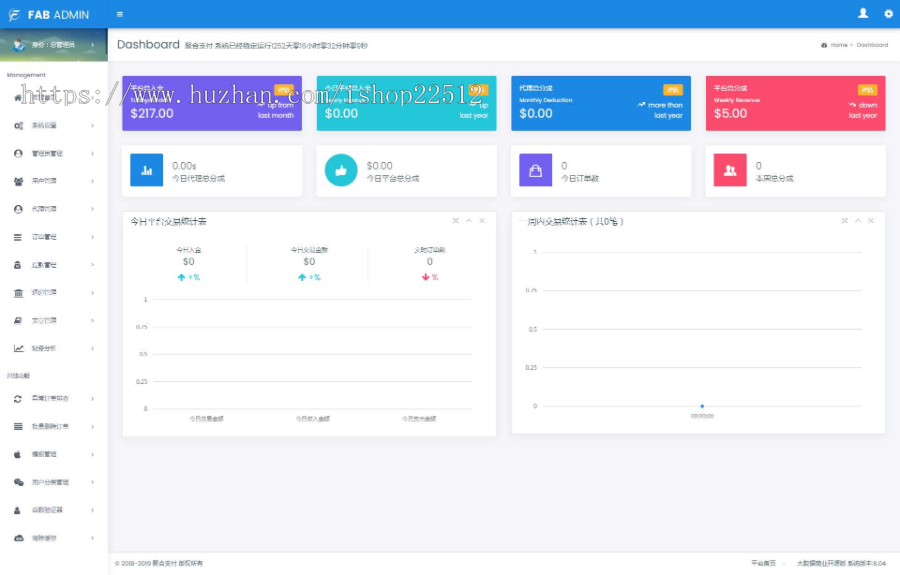Screen dimensions: 900x575
Task: Expand the 批量删除订单 menu chevron
Action: [x=92, y=426]
